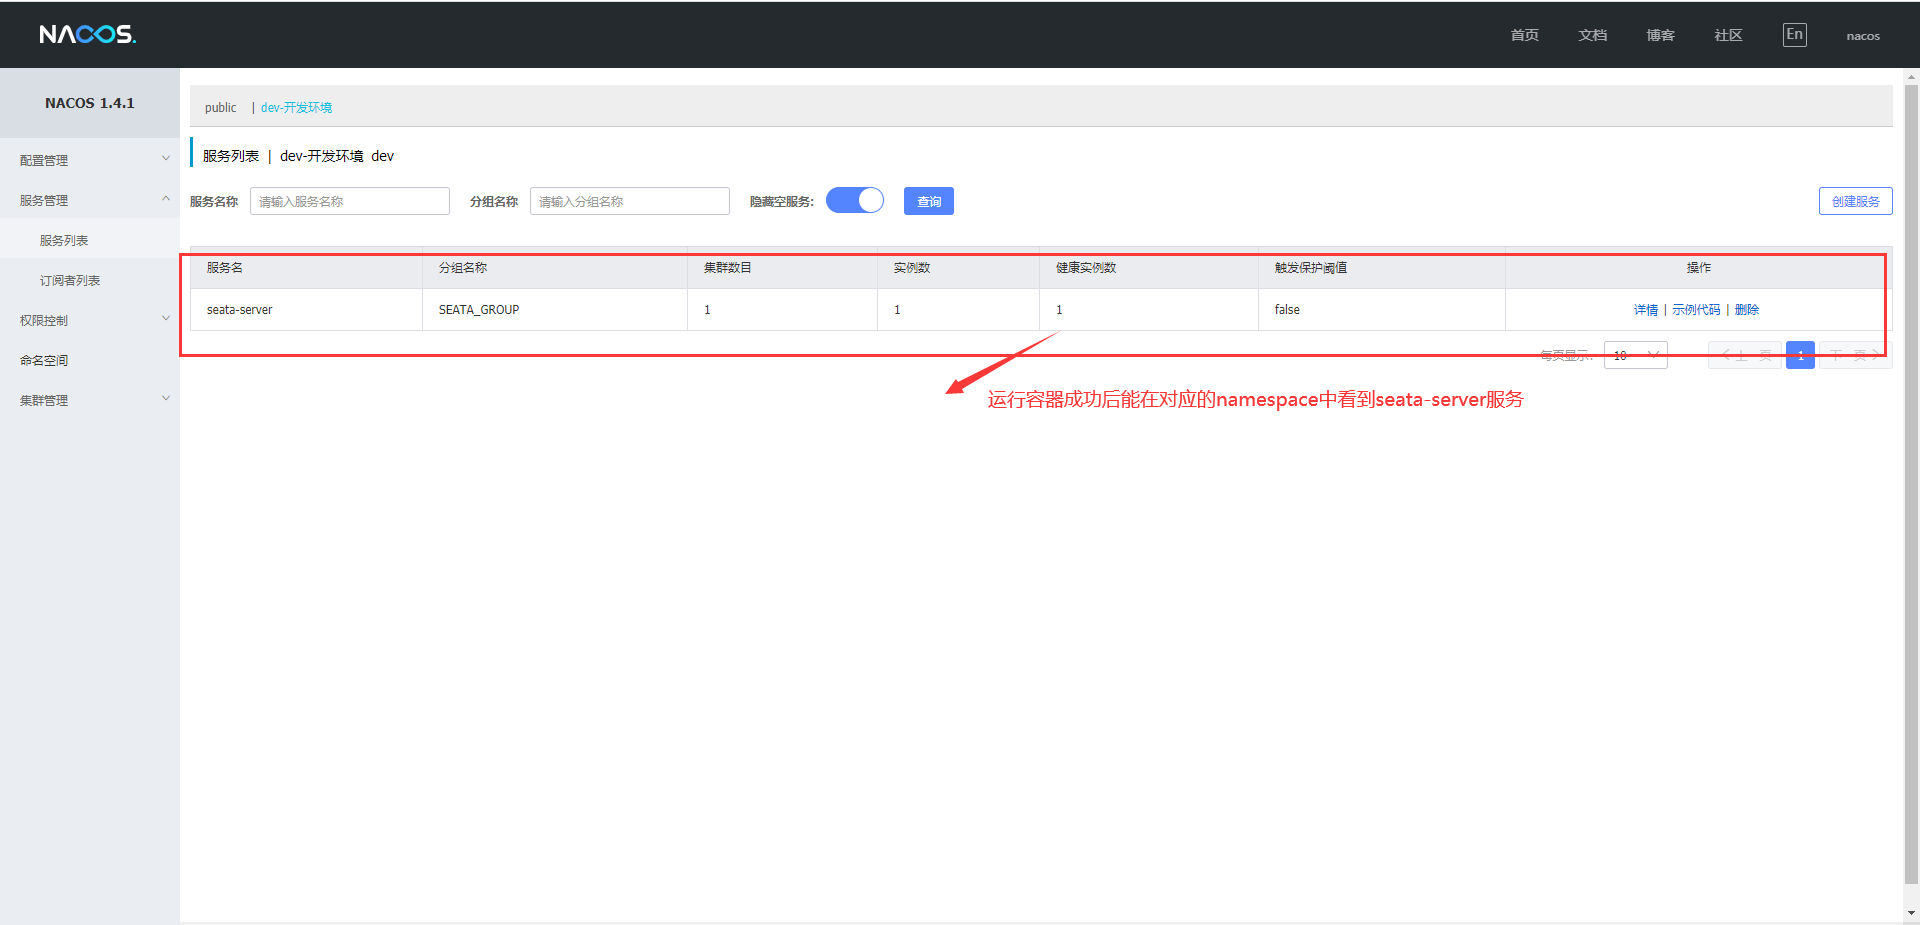Viewport: 1920px width, 925px height.
Task: Open nacos user menu
Action: click(x=1863, y=36)
